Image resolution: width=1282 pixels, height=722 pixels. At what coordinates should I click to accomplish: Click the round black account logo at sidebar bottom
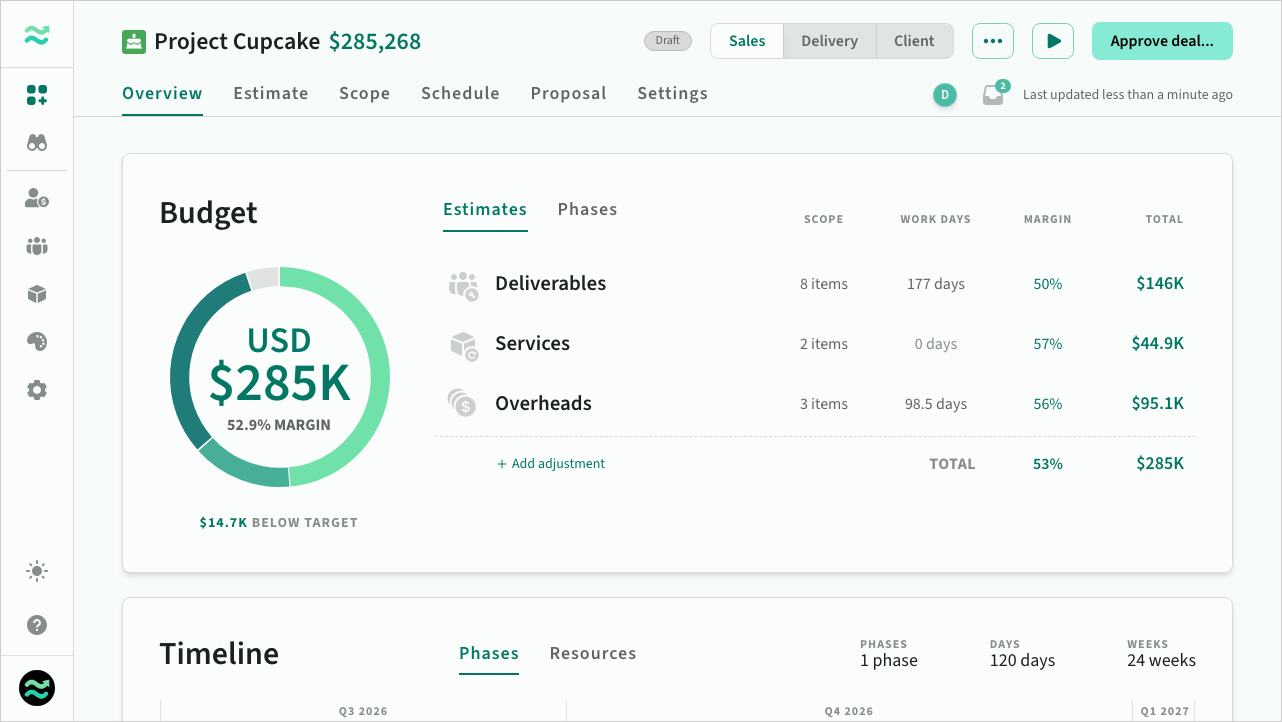tap(37, 688)
